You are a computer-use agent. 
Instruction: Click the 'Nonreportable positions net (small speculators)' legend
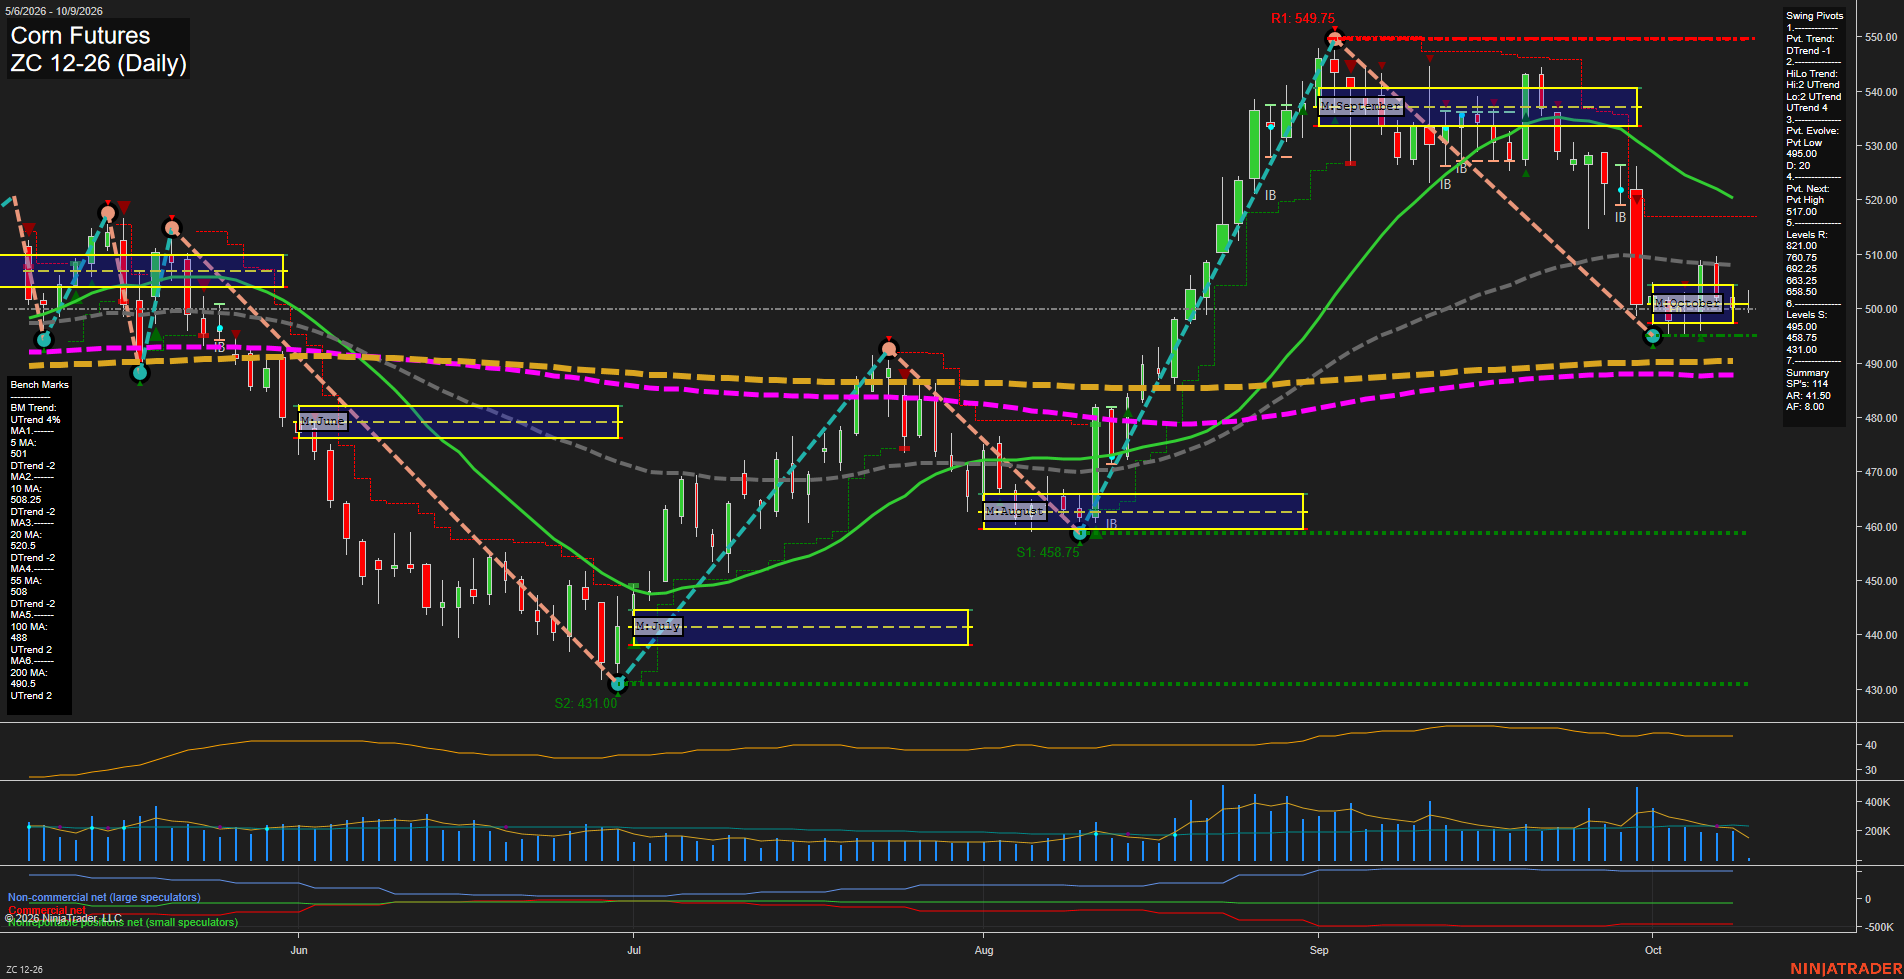[x=123, y=923]
